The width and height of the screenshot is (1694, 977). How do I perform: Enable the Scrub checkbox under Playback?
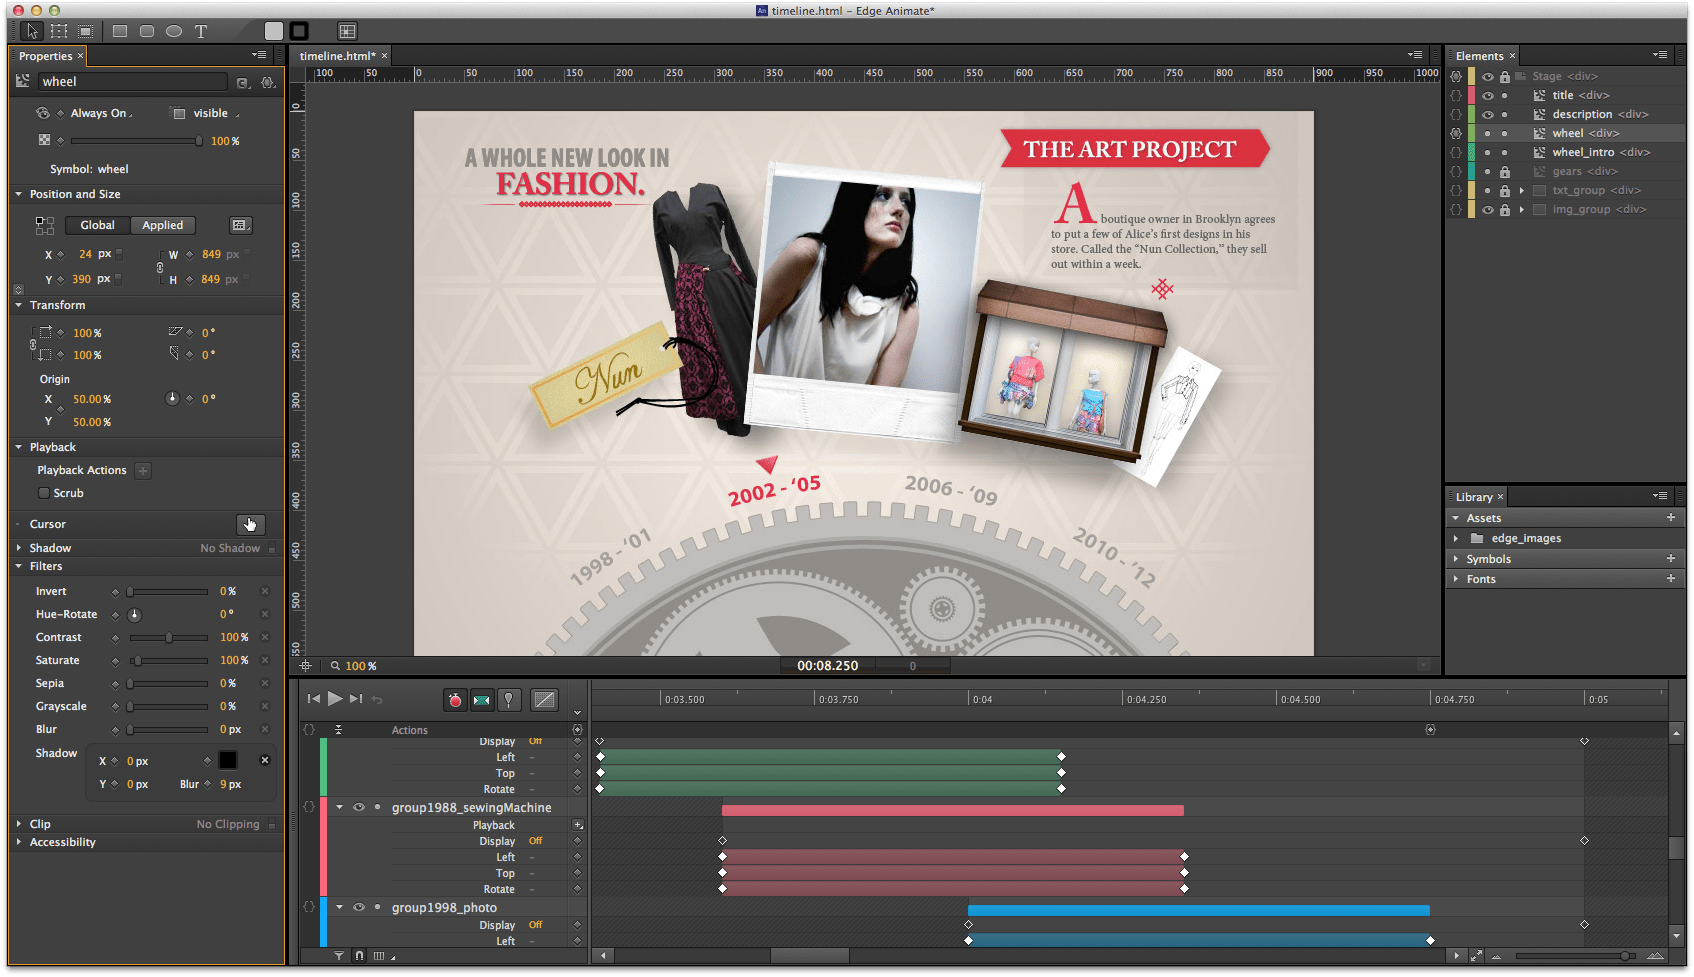(44, 492)
